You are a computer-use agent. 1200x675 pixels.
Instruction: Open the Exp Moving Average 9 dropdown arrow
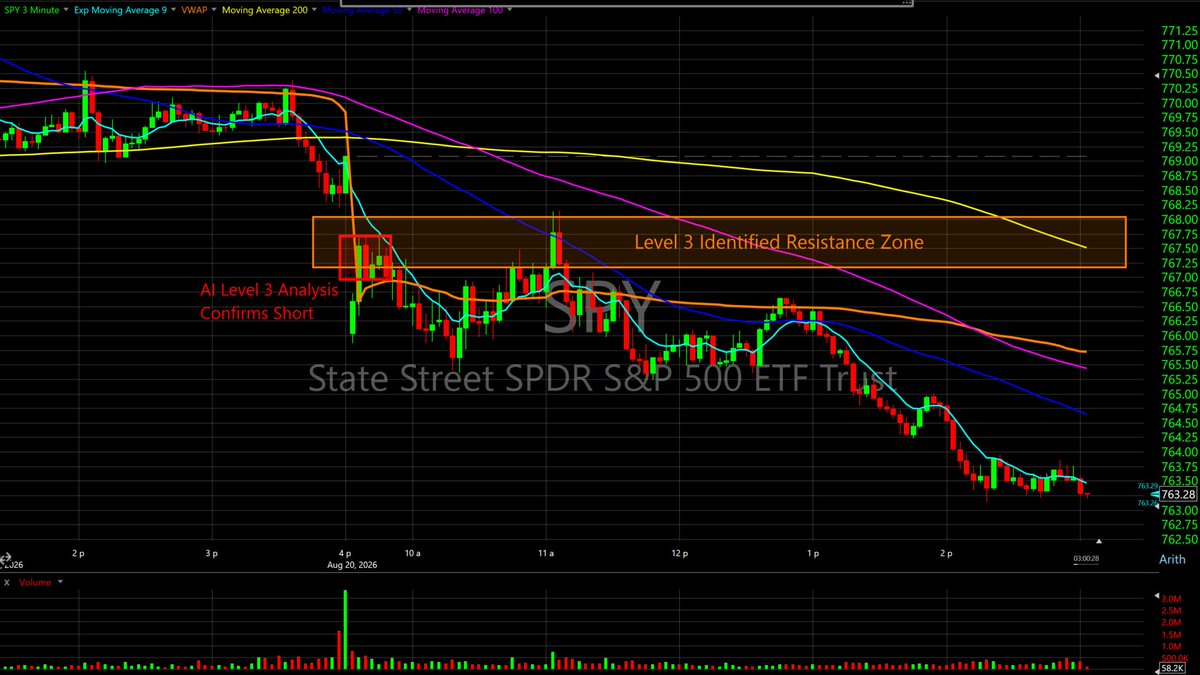[173, 10]
